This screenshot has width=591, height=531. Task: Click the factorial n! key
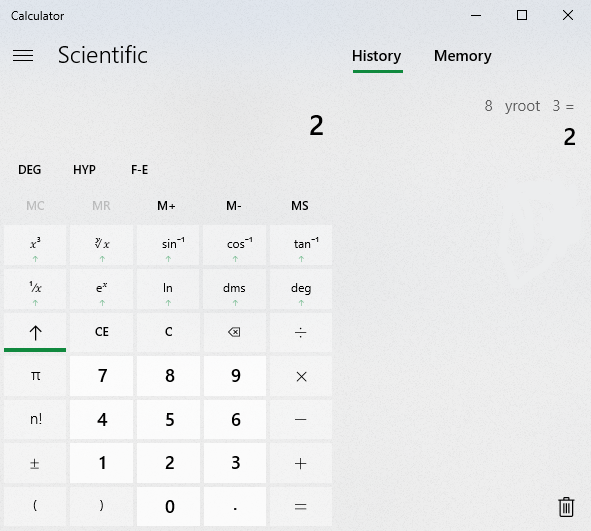tap(35, 419)
